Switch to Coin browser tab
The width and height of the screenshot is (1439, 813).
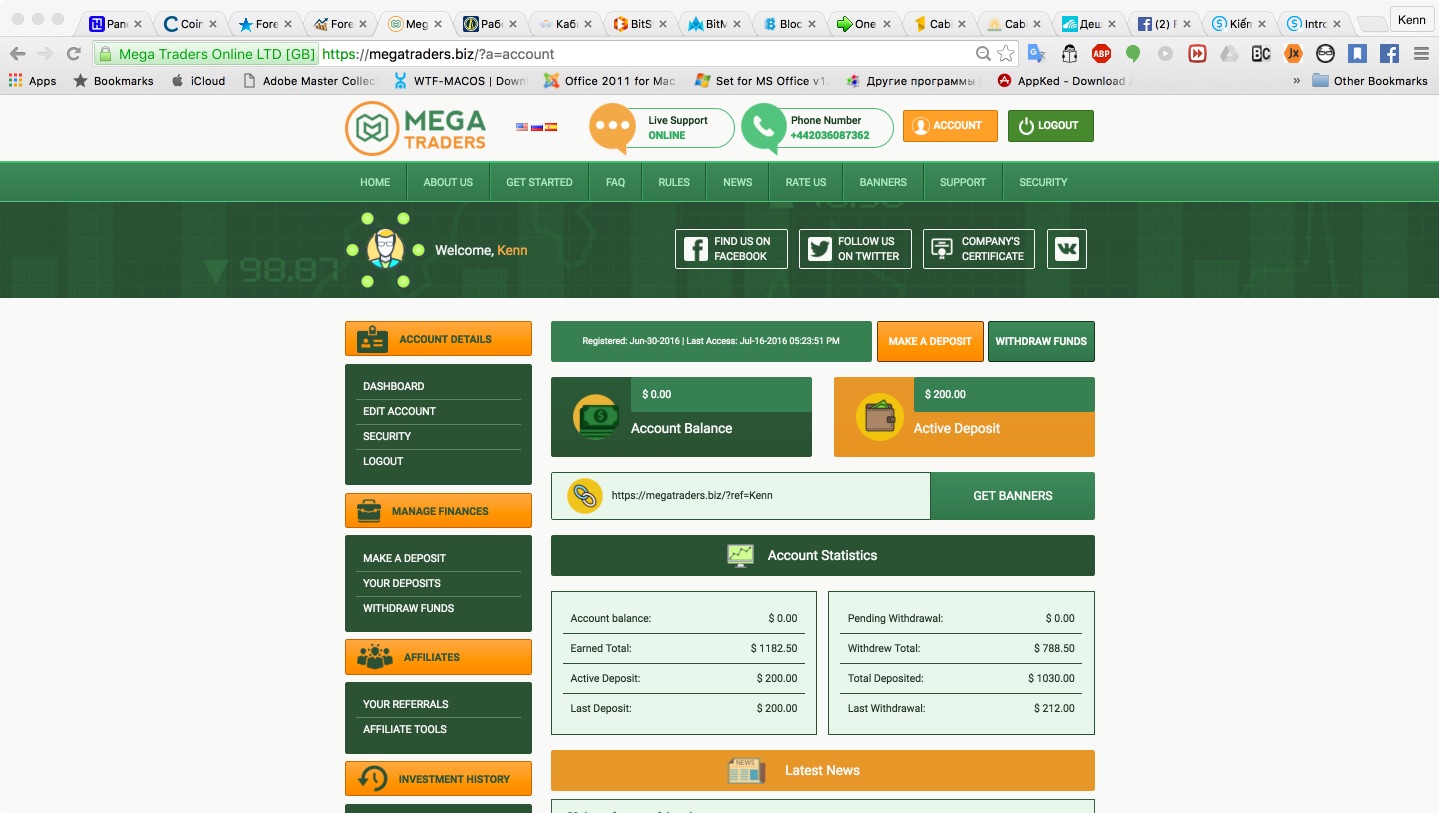tap(191, 24)
